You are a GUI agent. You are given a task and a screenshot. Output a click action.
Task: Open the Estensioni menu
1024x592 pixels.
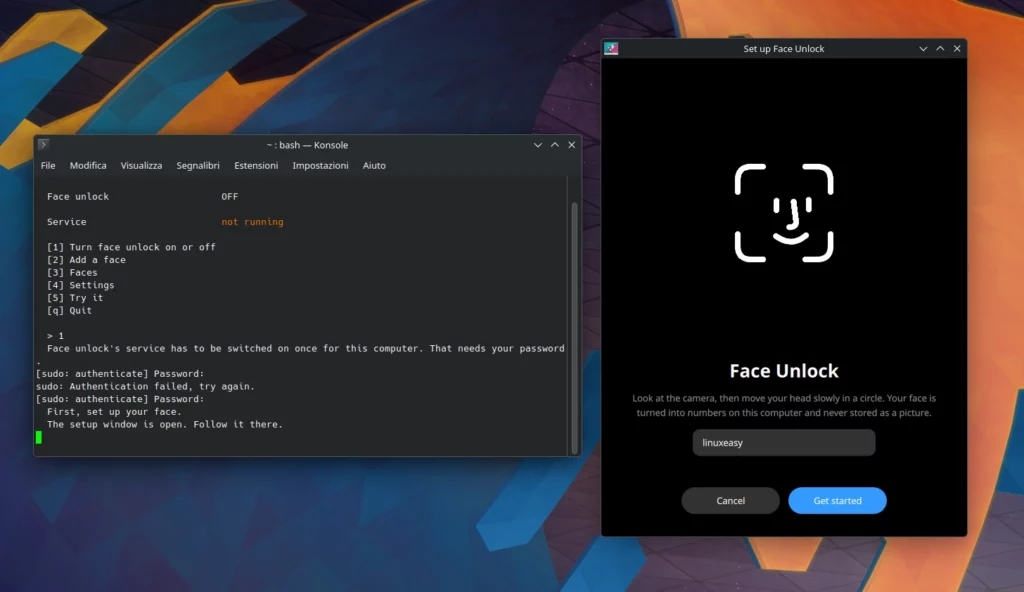tap(256, 165)
